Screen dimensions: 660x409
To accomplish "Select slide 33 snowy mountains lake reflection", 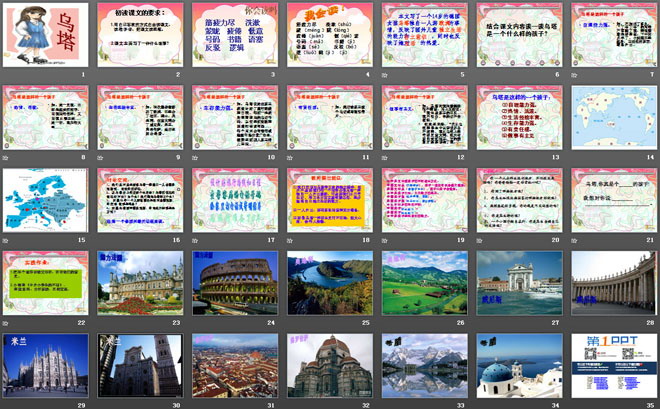I will tap(425, 366).
